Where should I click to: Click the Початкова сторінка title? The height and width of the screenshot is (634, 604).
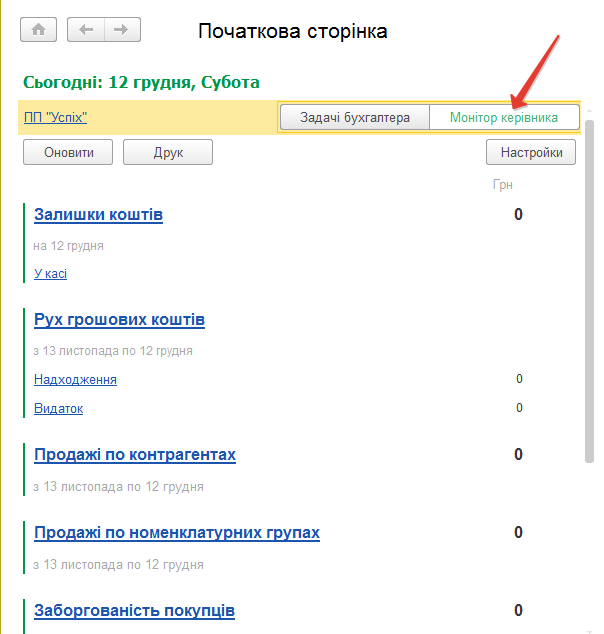(x=293, y=31)
